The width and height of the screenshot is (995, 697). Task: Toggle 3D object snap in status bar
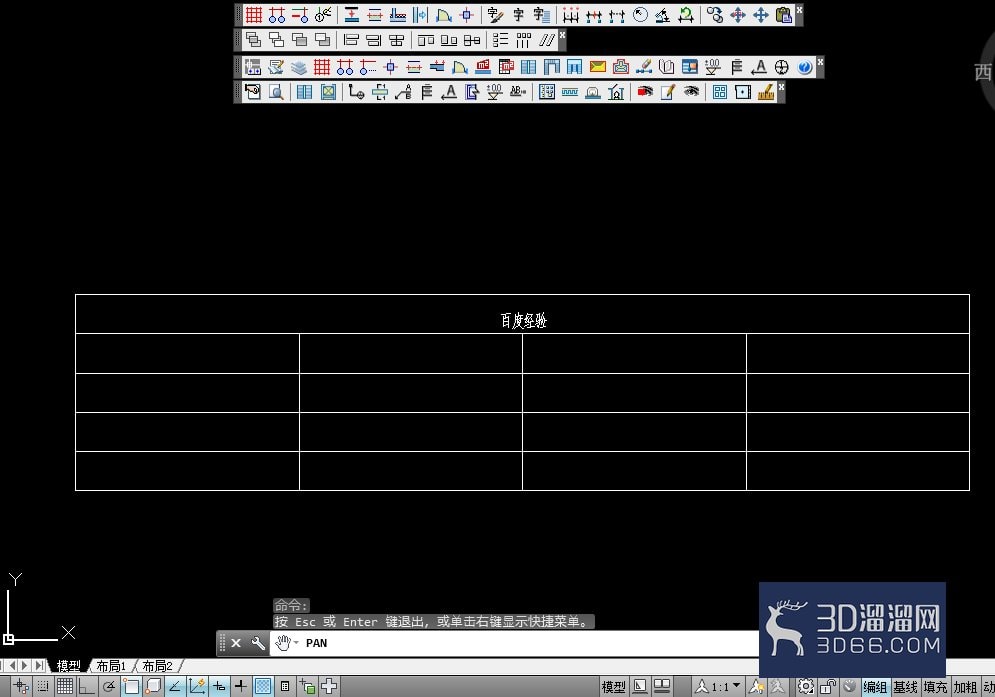coord(153,686)
